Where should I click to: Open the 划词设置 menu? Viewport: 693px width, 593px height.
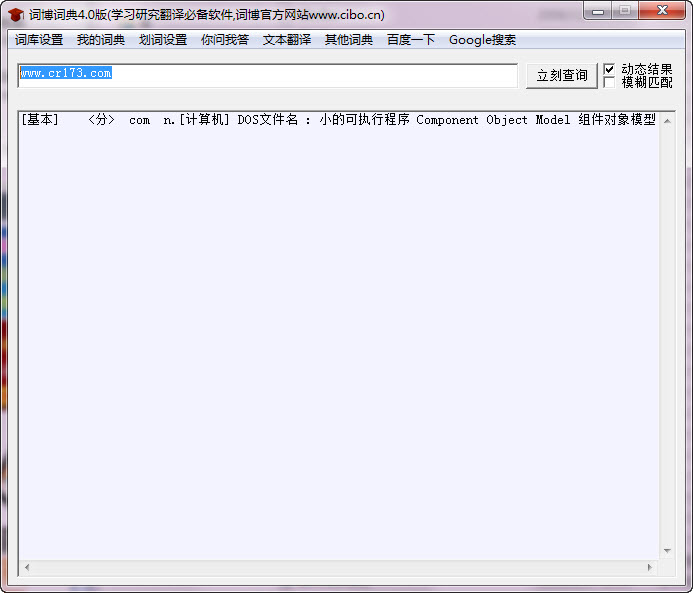click(163, 40)
